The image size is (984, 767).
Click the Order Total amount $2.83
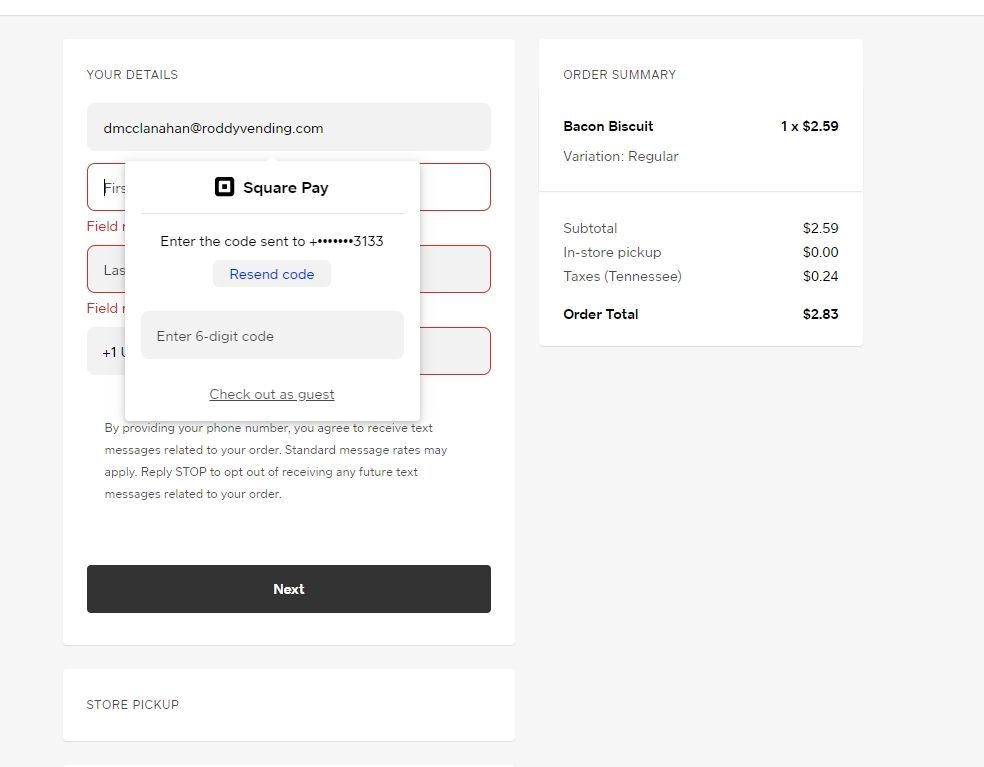[820, 314]
